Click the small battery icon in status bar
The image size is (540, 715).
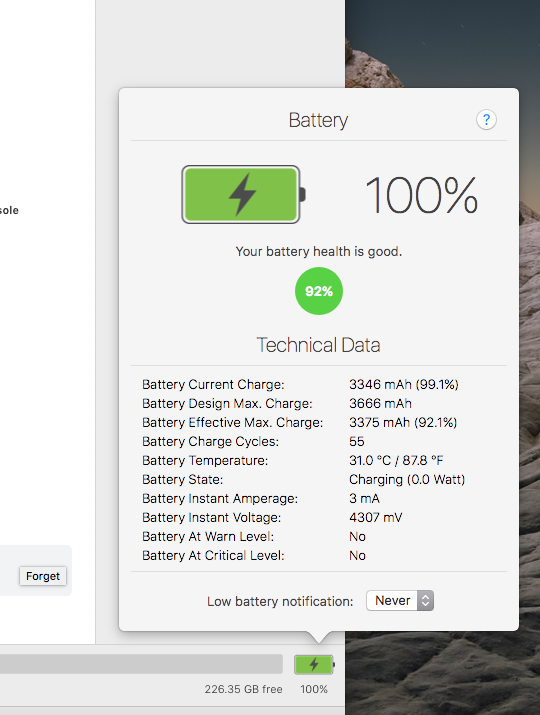(314, 664)
